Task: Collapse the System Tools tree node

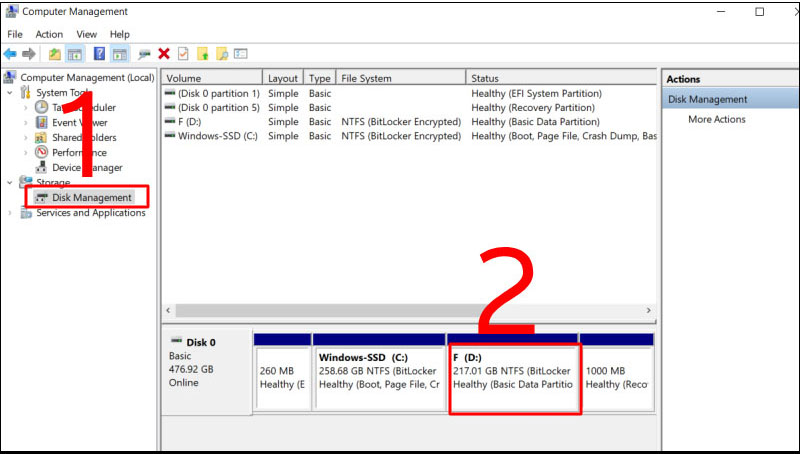Action: coord(10,93)
